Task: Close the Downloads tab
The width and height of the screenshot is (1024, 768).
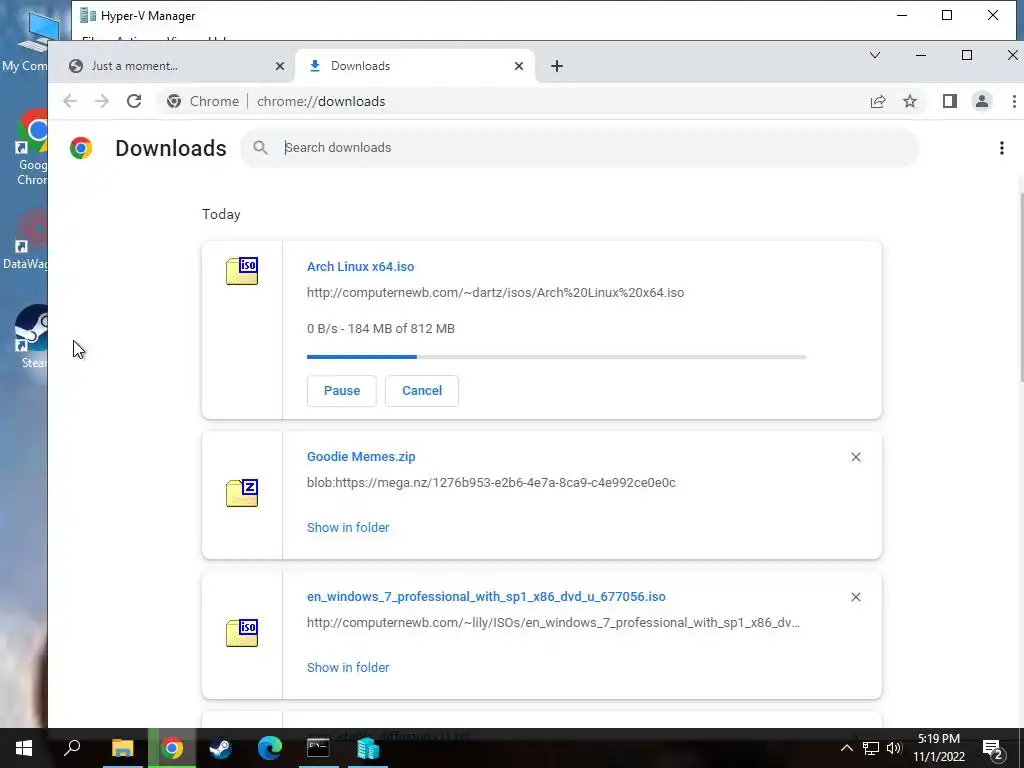Action: tap(519, 66)
